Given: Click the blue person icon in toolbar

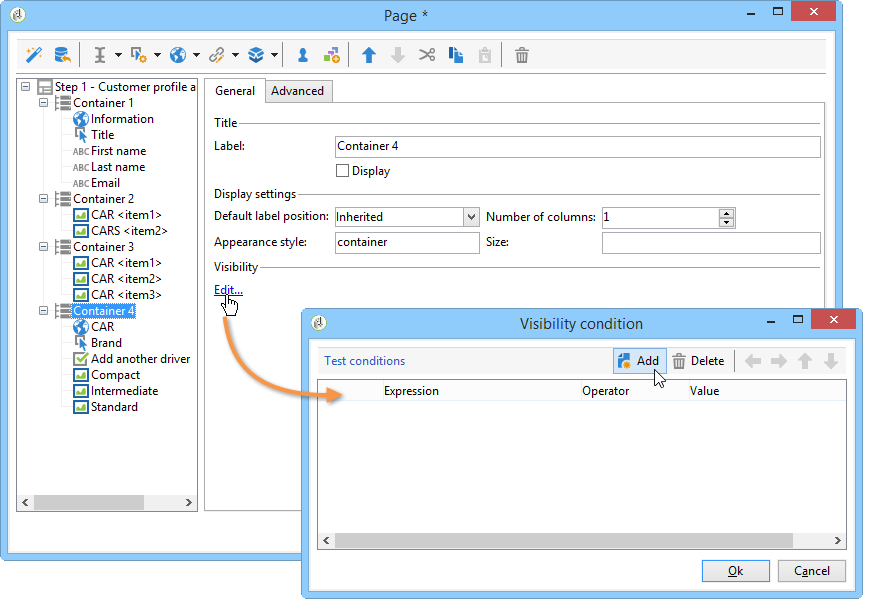Looking at the screenshot, I should pyautogui.click(x=302, y=55).
